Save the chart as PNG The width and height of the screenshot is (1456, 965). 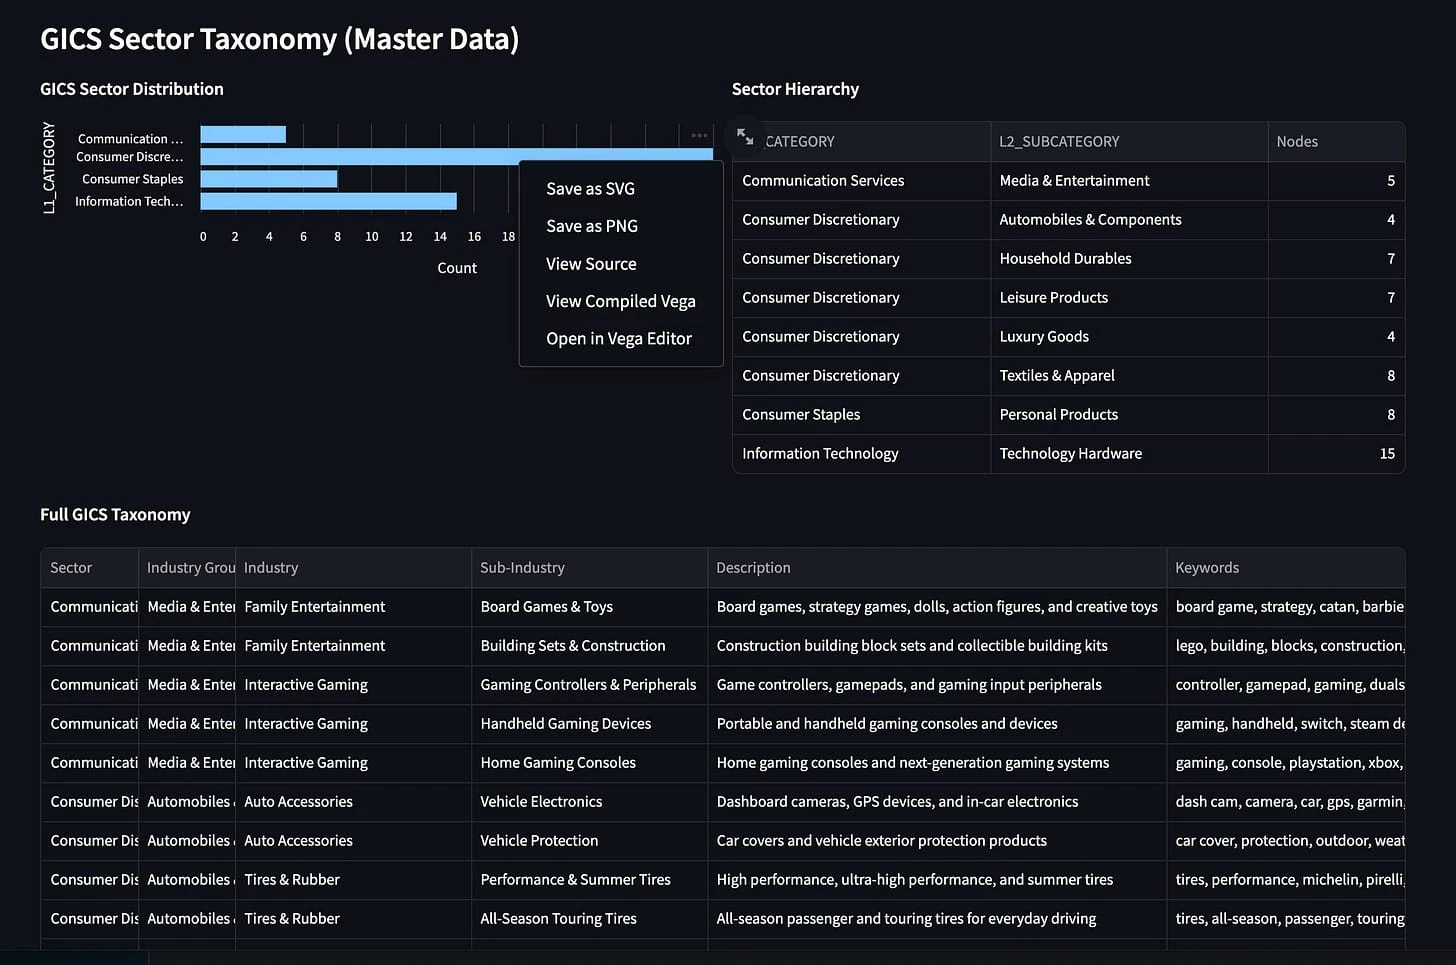[591, 226]
